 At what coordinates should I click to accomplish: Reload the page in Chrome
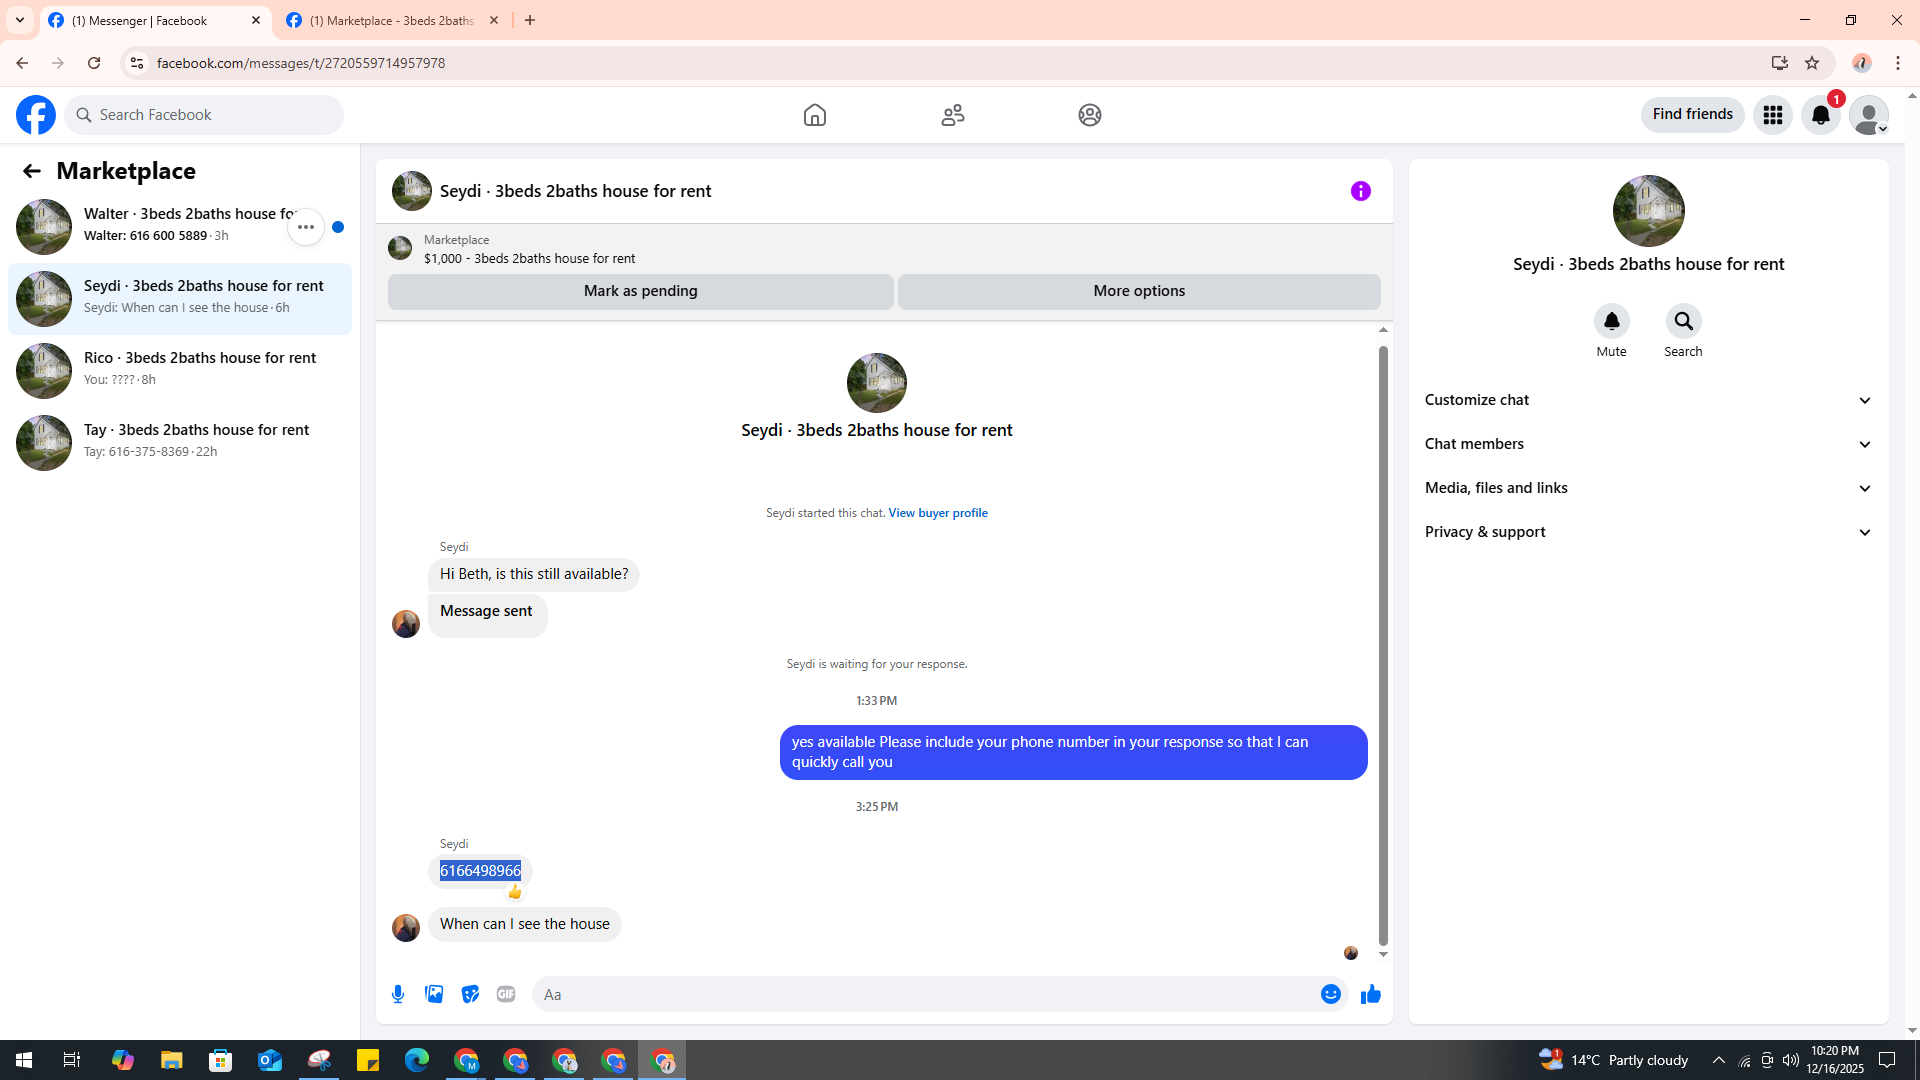click(x=94, y=63)
